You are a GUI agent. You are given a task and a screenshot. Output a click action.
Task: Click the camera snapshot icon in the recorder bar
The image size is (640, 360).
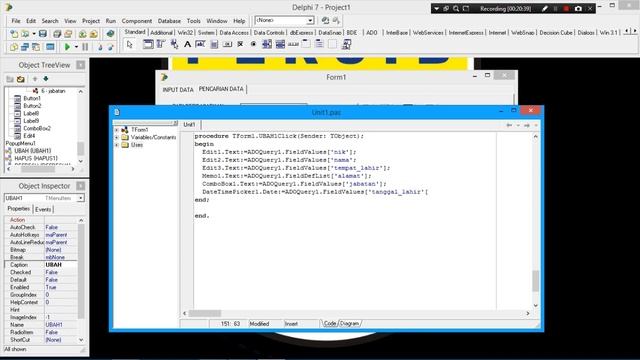[578, 8]
